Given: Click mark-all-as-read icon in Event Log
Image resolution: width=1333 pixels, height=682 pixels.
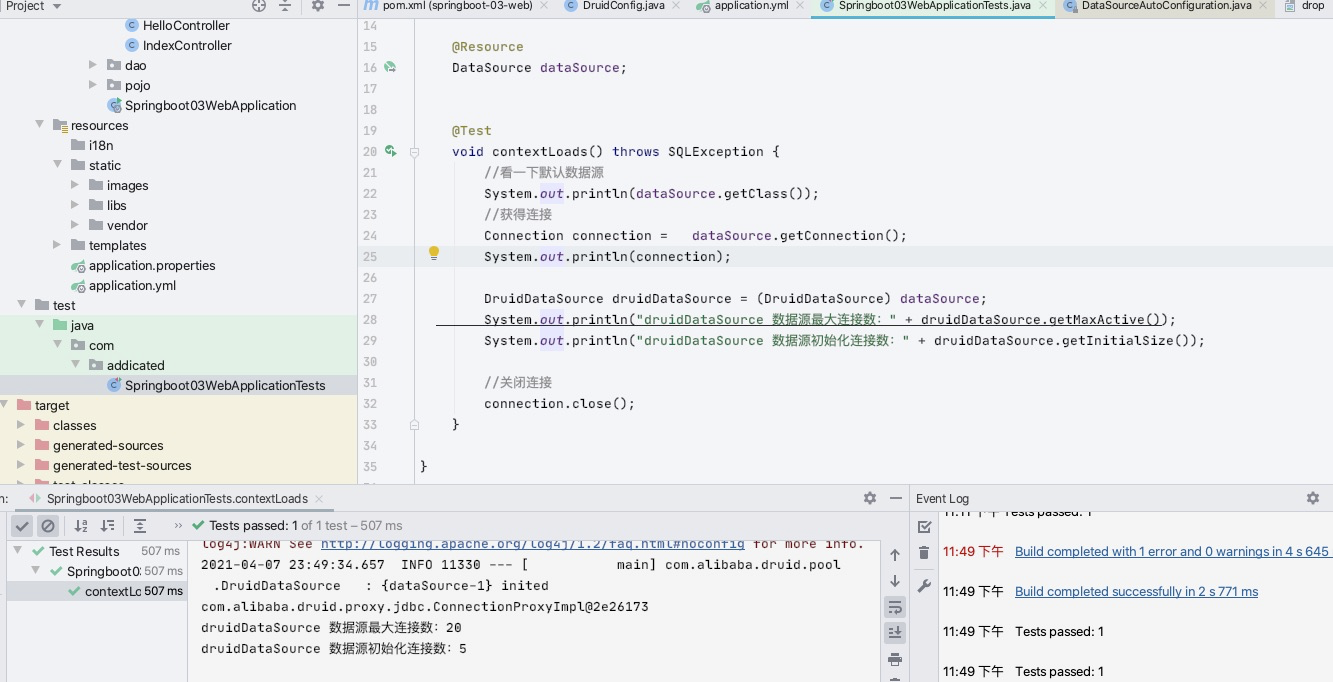Looking at the screenshot, I should click(x=924, y=527).
